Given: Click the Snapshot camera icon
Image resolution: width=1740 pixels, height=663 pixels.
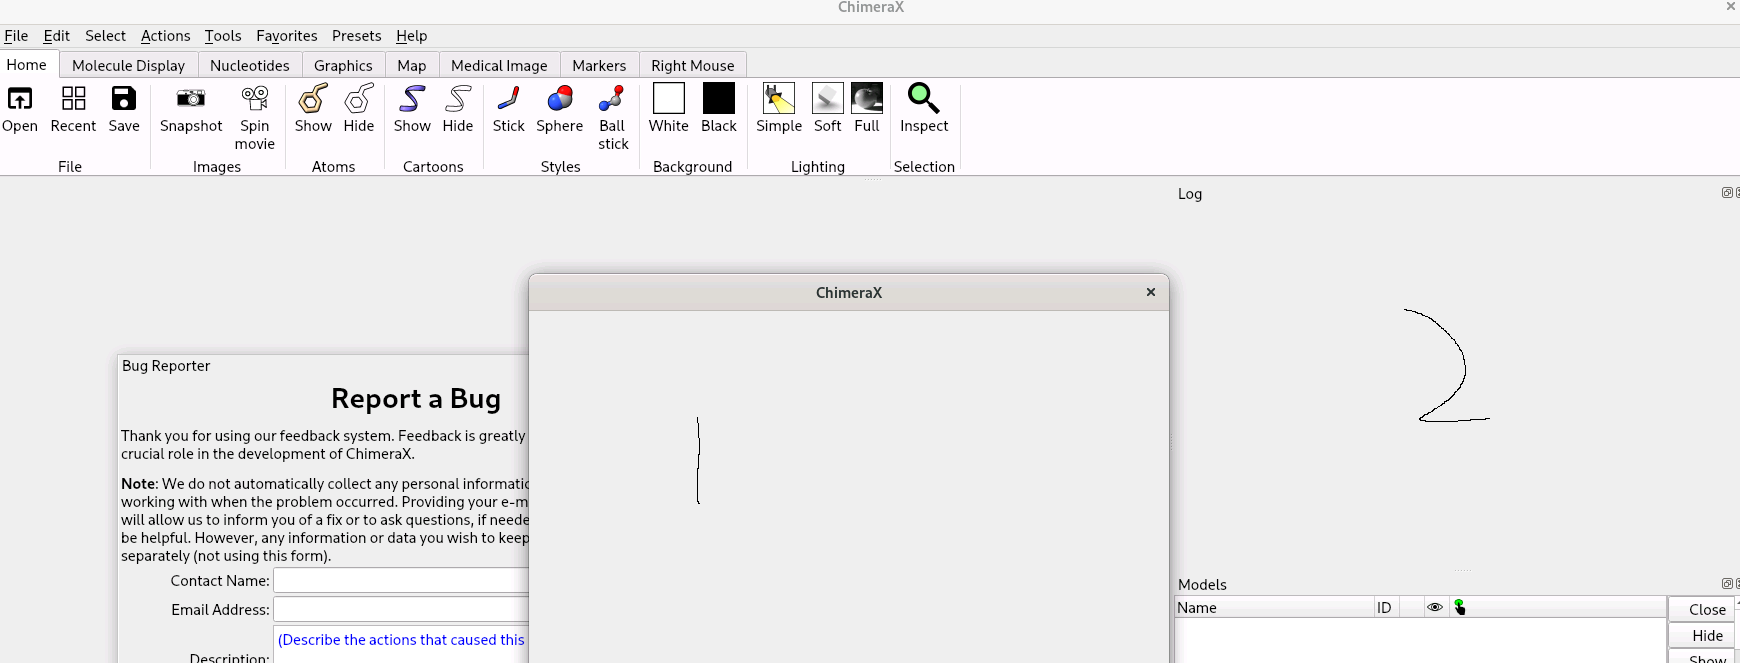Looking at the screenshot, I should point(191,99).
